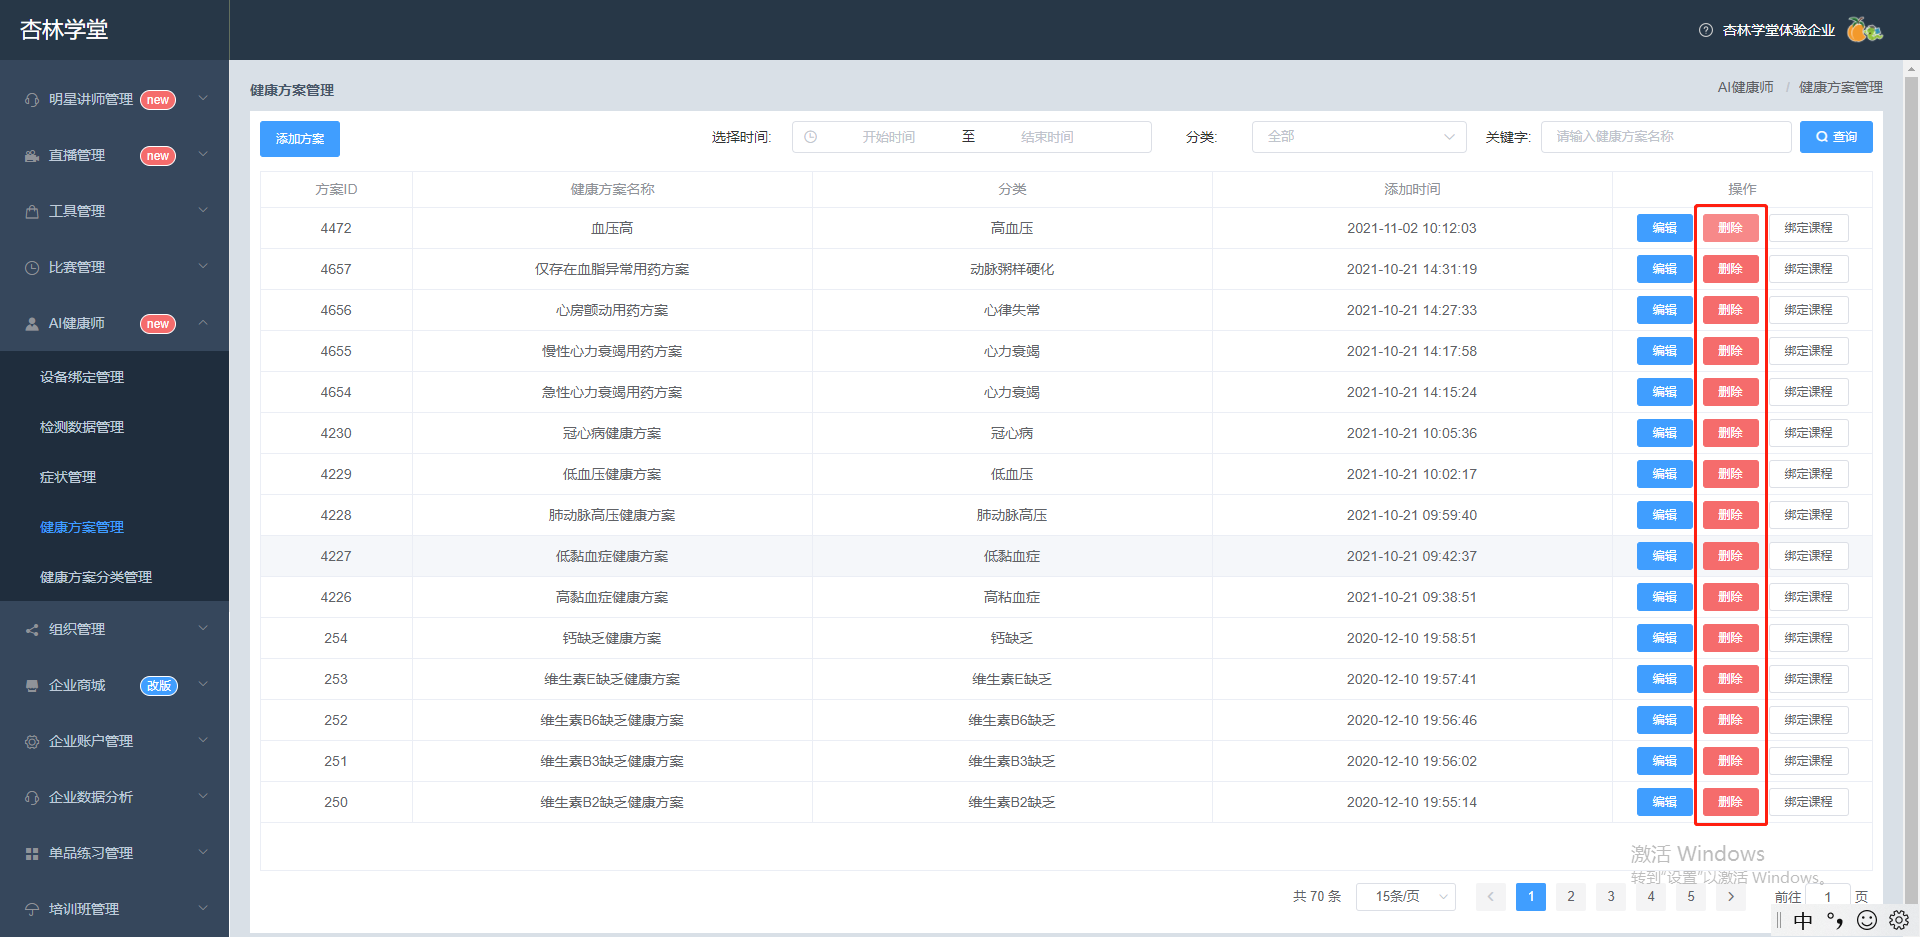1920x937 pixels.
Task: Open the fruit avatar icon at top right
Action: pos(1864,30)
